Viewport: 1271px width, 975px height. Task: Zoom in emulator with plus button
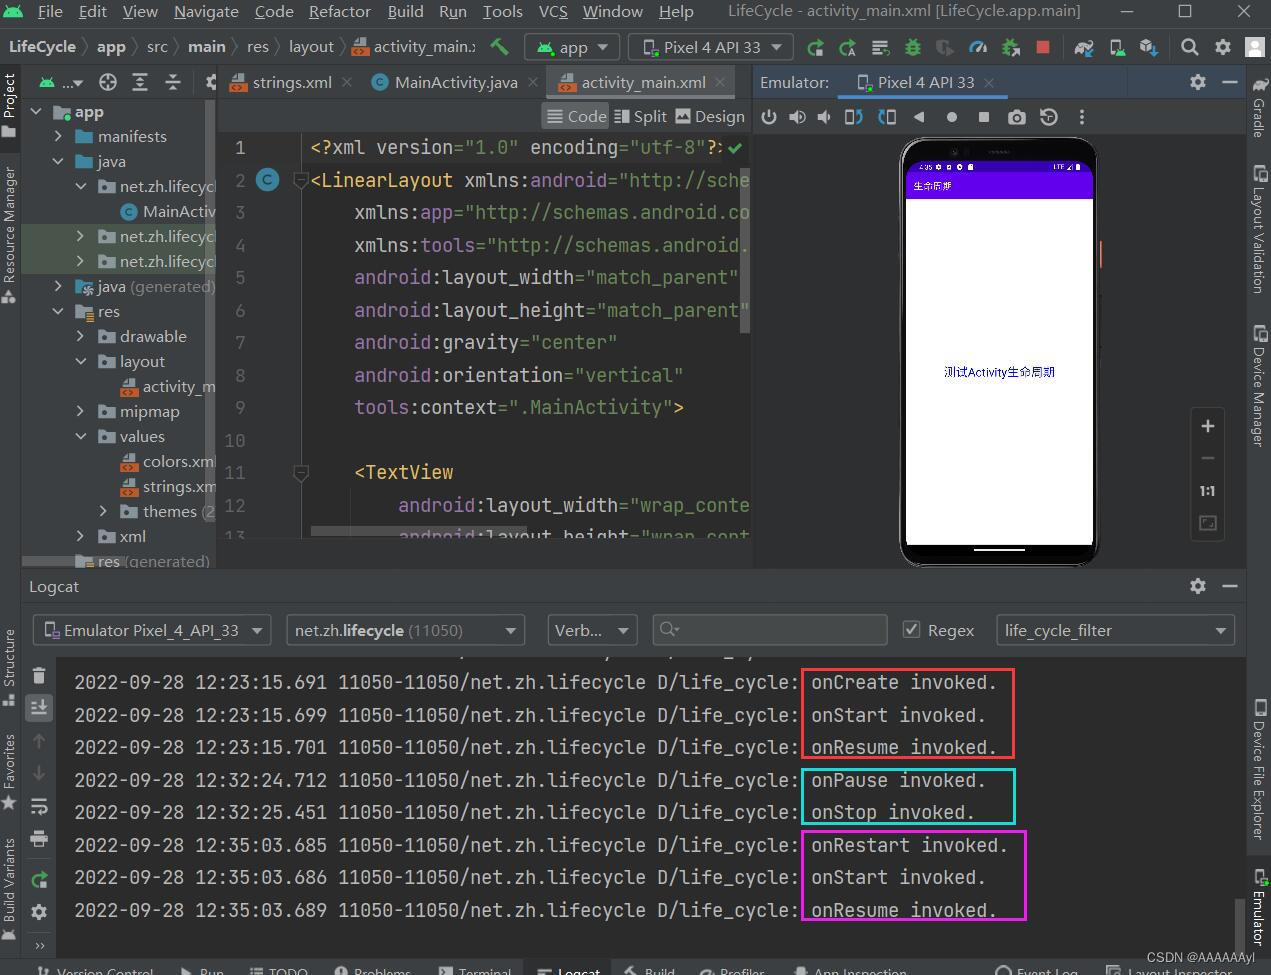pyautogui.click(x=1207, y=426)
